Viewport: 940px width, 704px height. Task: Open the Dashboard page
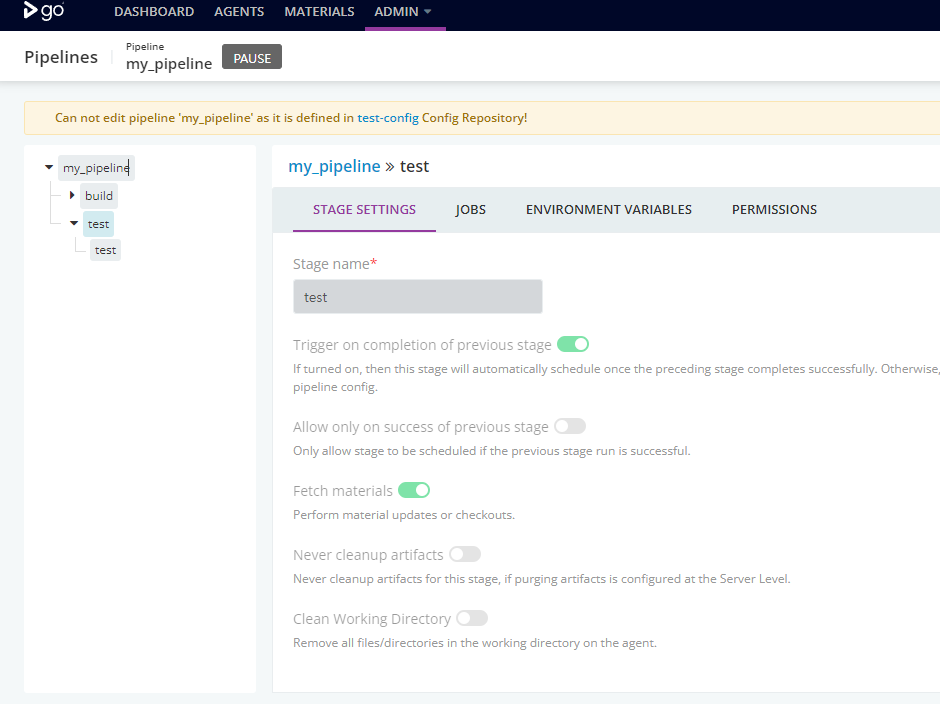pos(154,11)
